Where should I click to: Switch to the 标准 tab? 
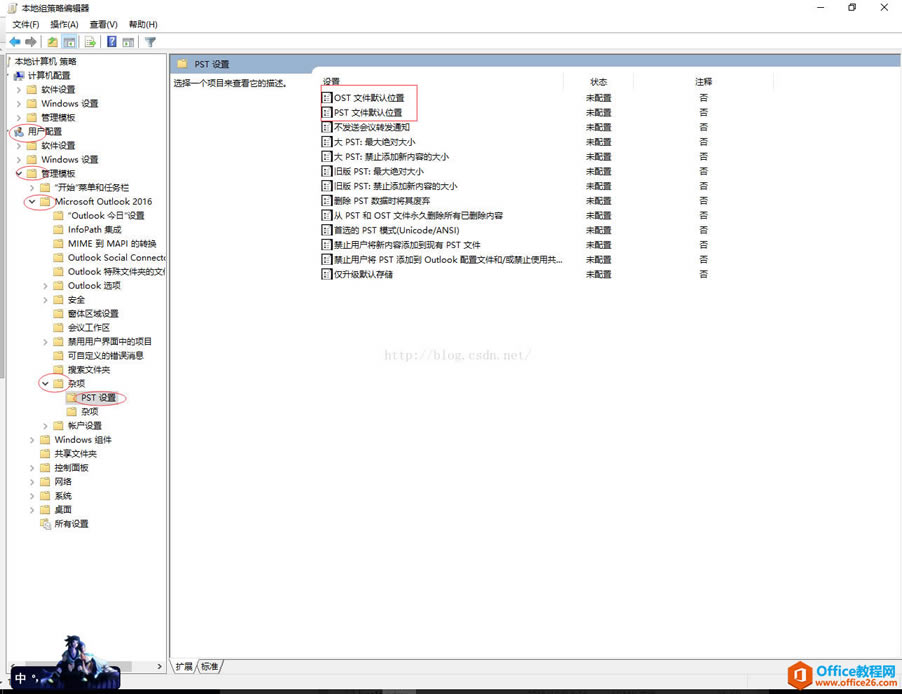[x=209, y=666]
